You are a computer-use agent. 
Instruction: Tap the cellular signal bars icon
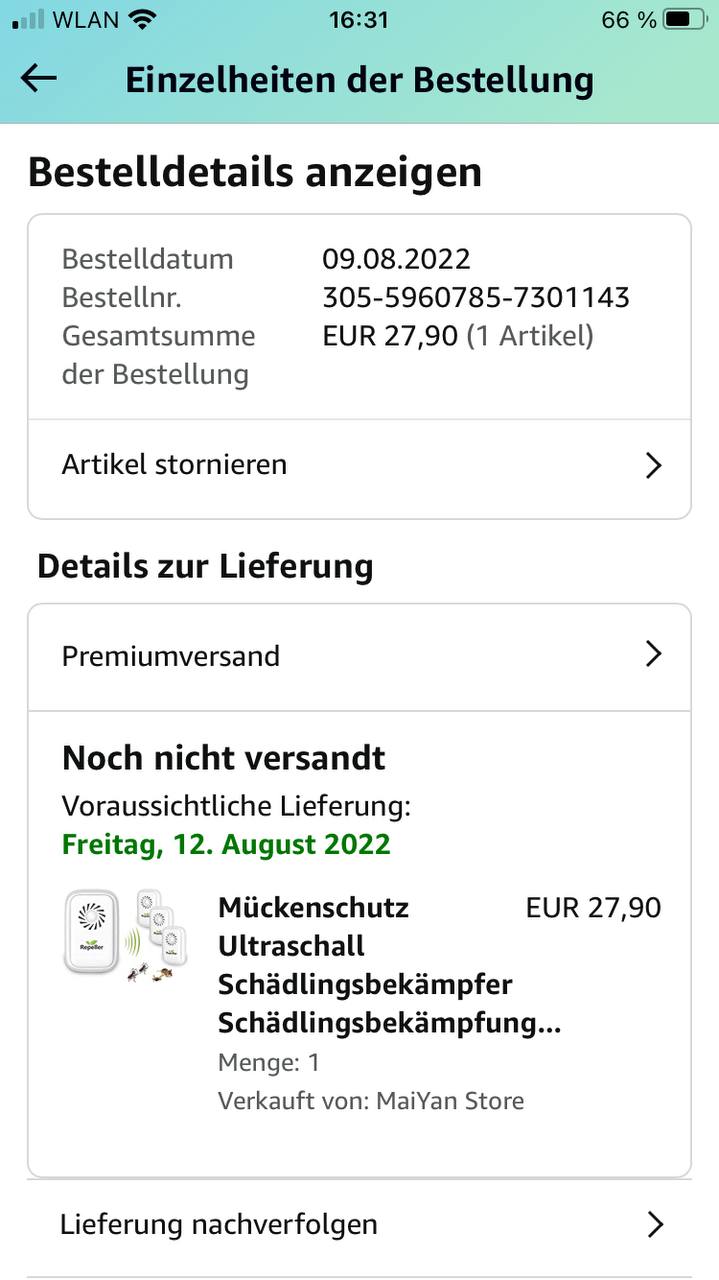pyautogui.click(x=29, y=19)
